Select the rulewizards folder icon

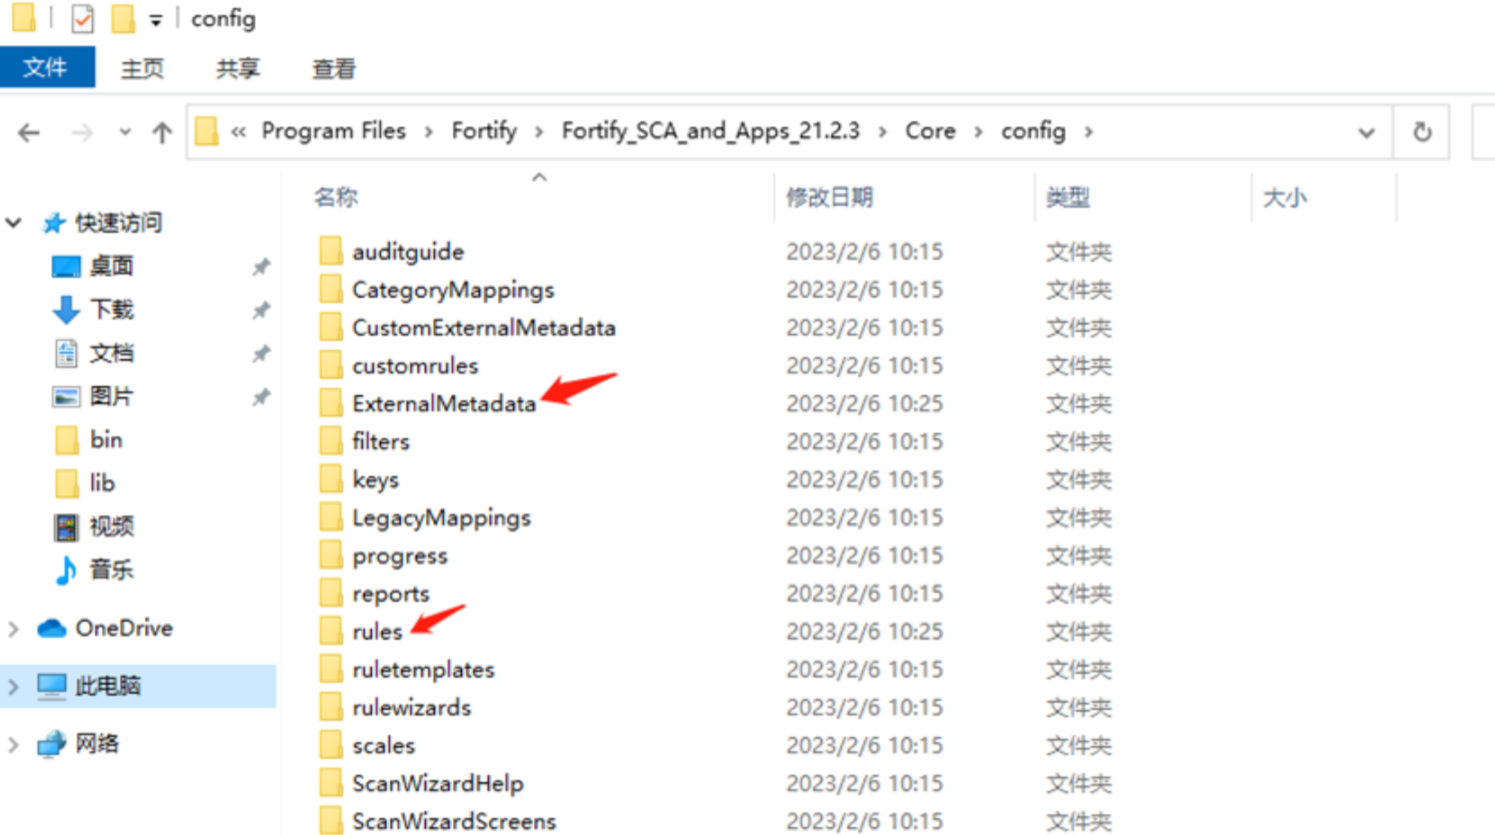[331, 707]
